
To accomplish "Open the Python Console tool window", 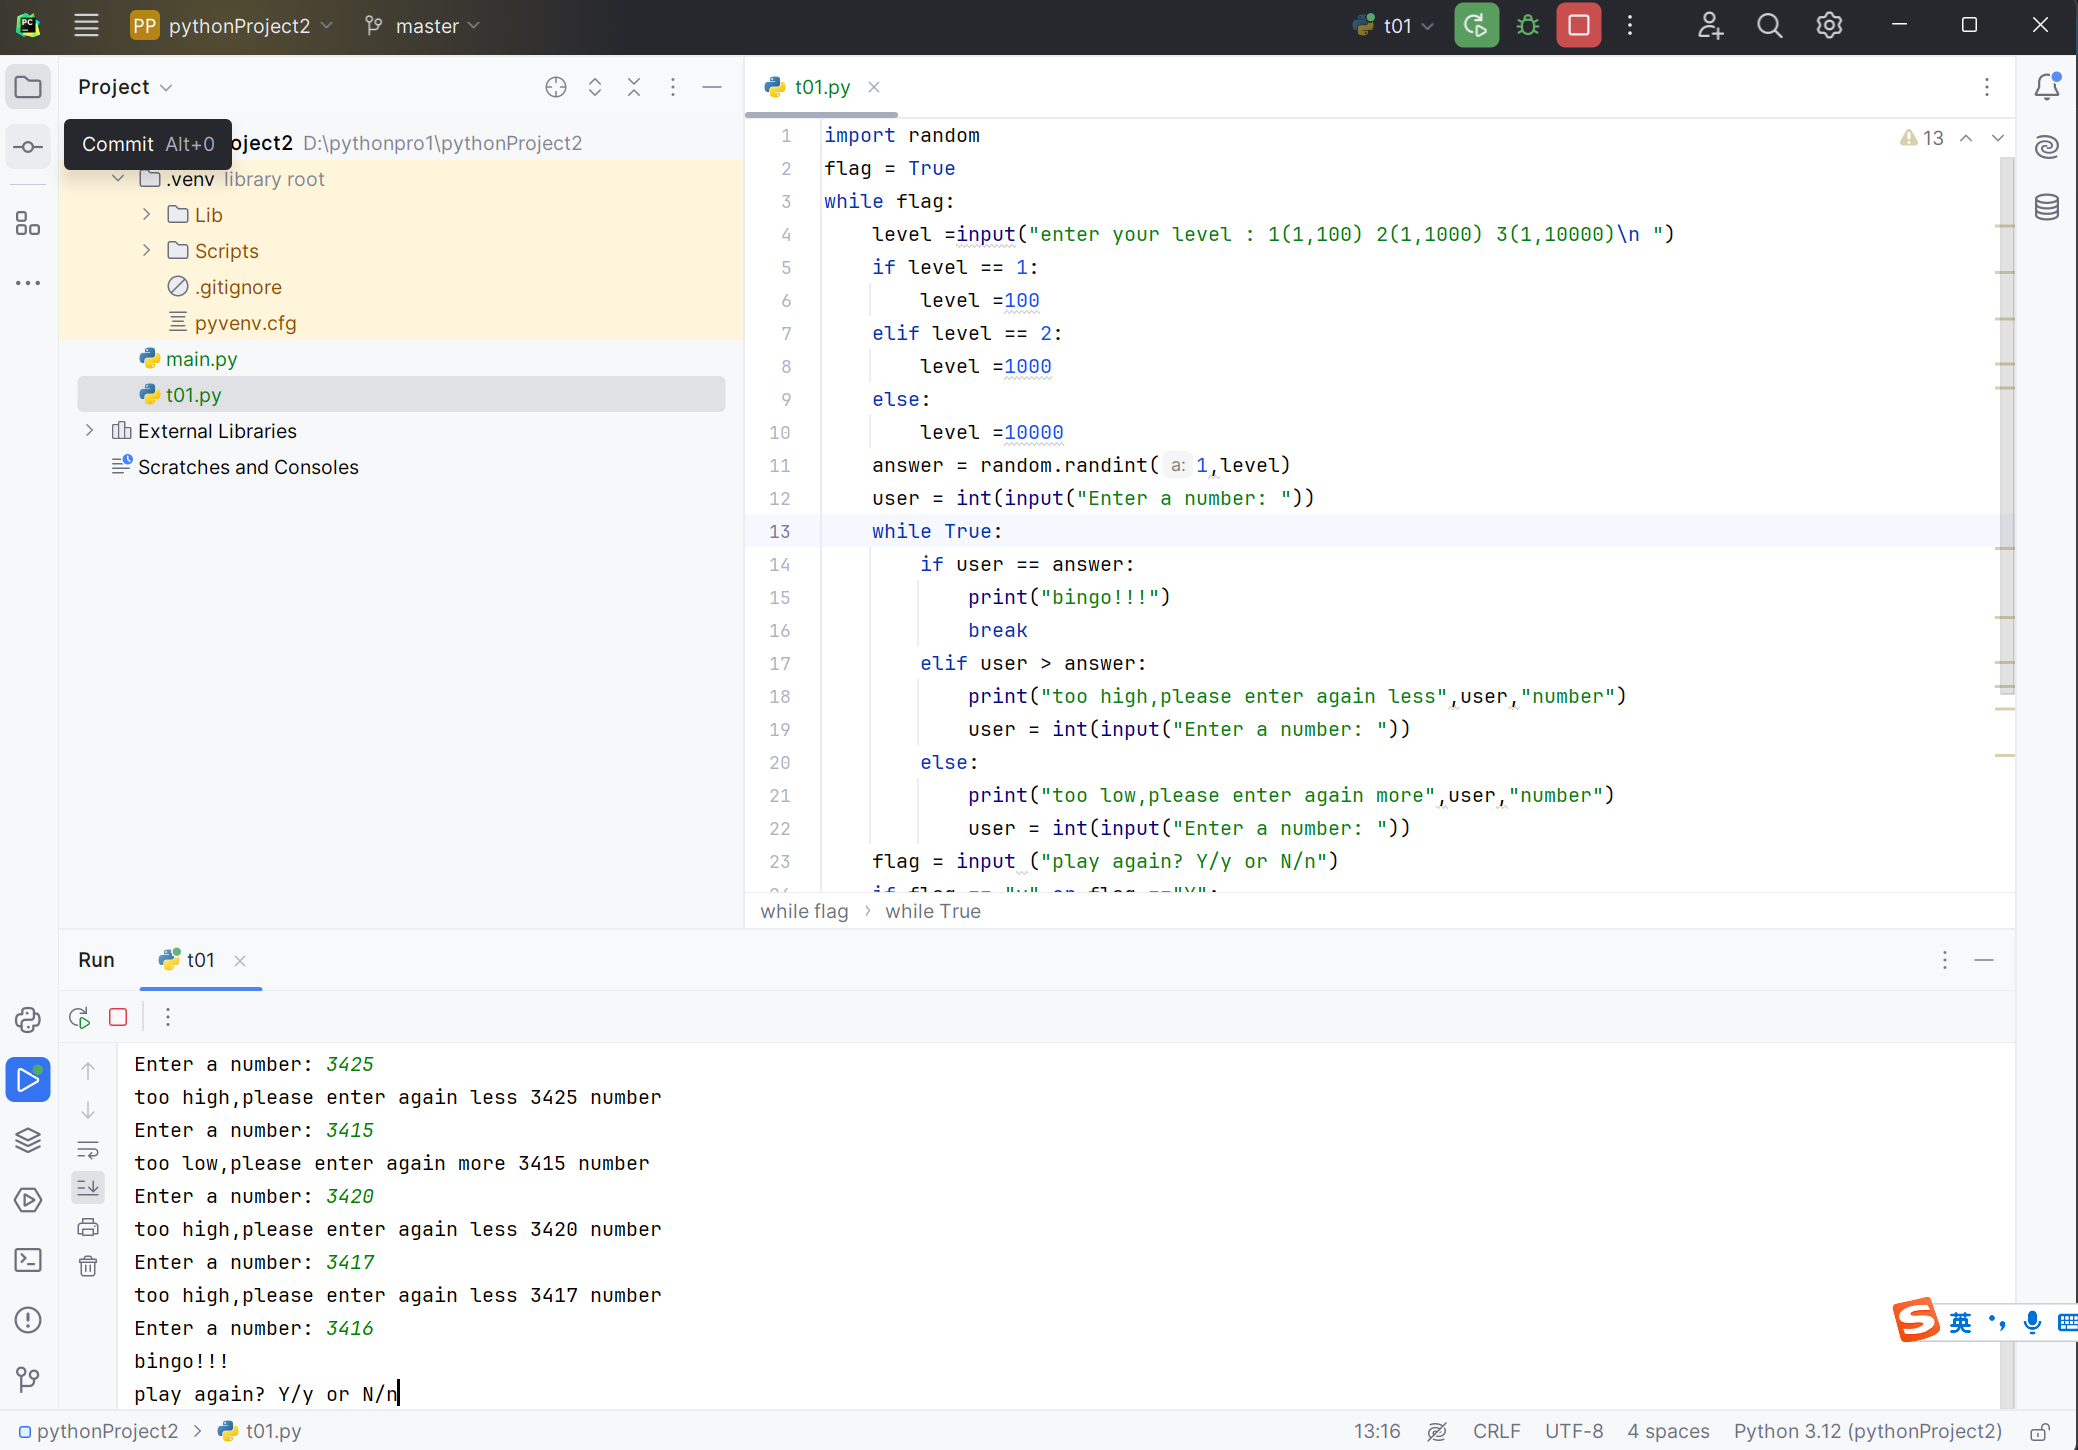I will [x=28, y=1020].
